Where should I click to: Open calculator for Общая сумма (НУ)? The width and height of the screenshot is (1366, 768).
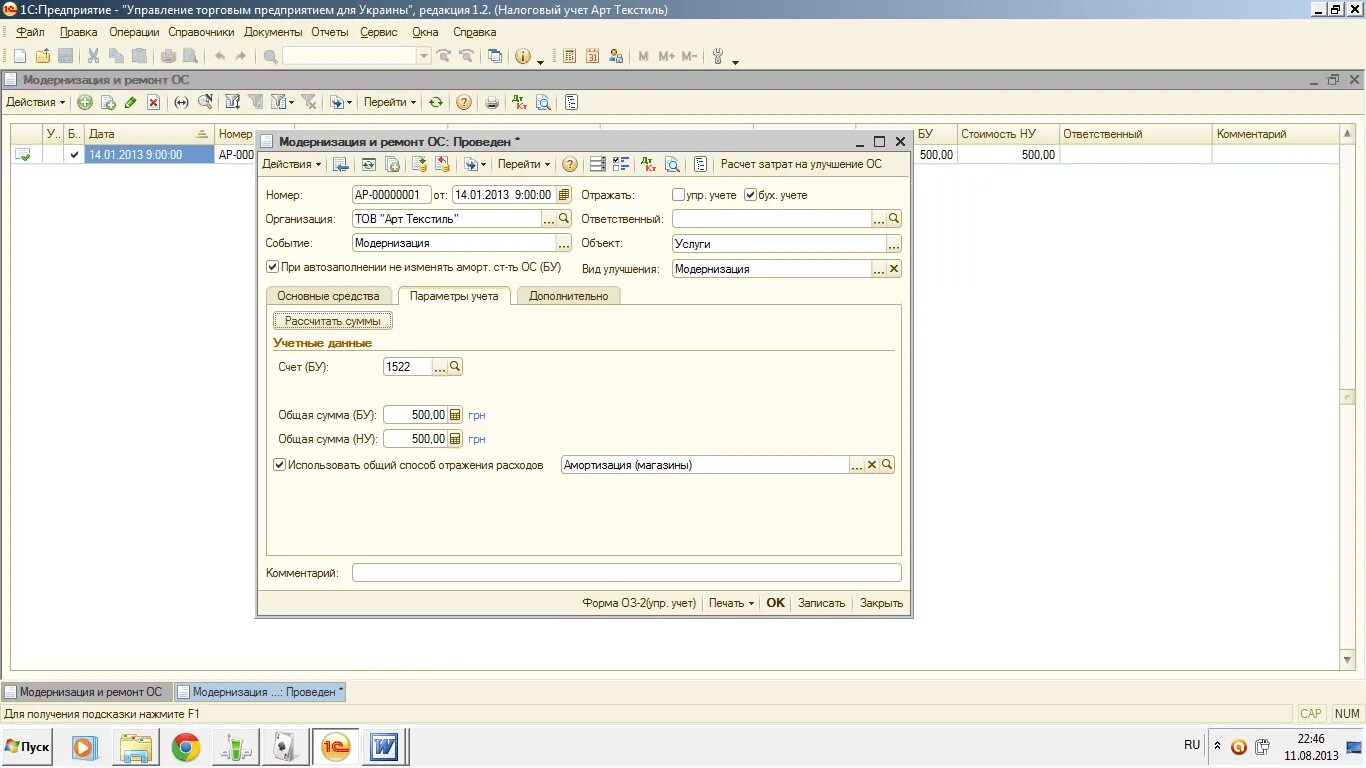(455, 439)
